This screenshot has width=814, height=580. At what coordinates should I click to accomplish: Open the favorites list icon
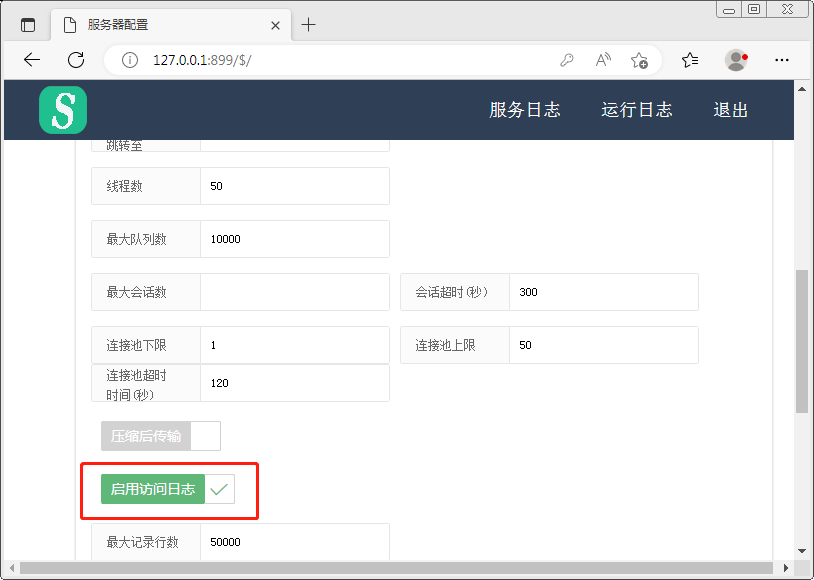[690, 60]
